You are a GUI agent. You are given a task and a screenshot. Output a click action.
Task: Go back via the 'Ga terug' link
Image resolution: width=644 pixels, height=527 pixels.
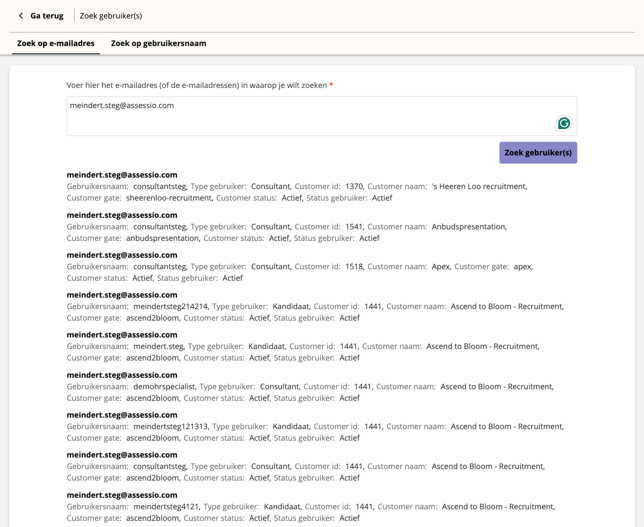(46, 16)
